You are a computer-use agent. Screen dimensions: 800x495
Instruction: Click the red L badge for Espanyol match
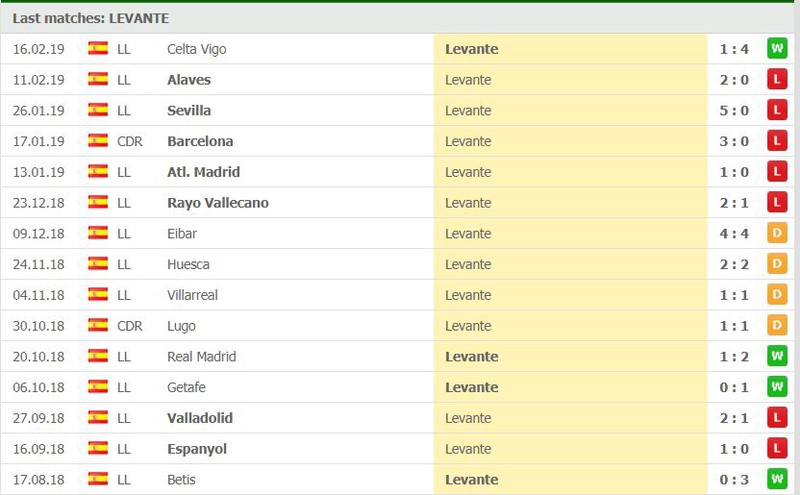pos(777,449)
